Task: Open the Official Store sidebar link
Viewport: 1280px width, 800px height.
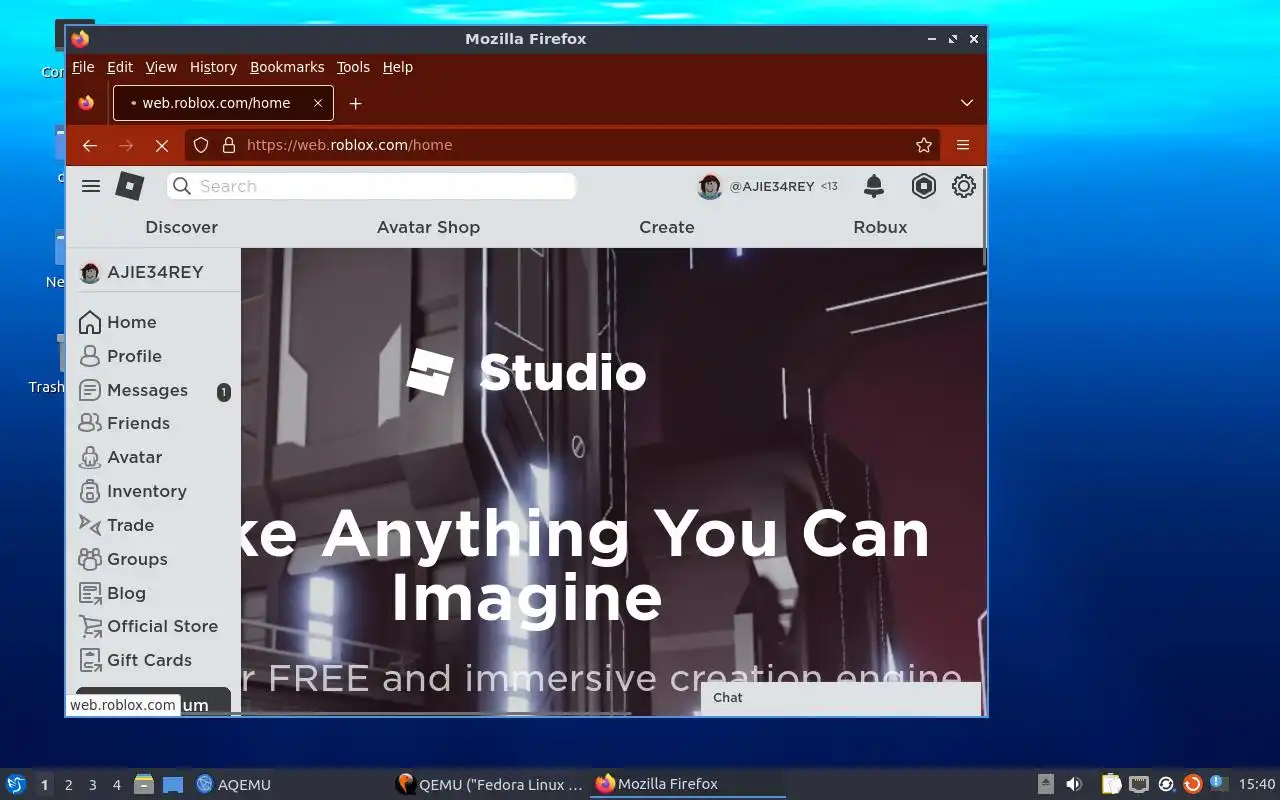Action: coord(162,626)
